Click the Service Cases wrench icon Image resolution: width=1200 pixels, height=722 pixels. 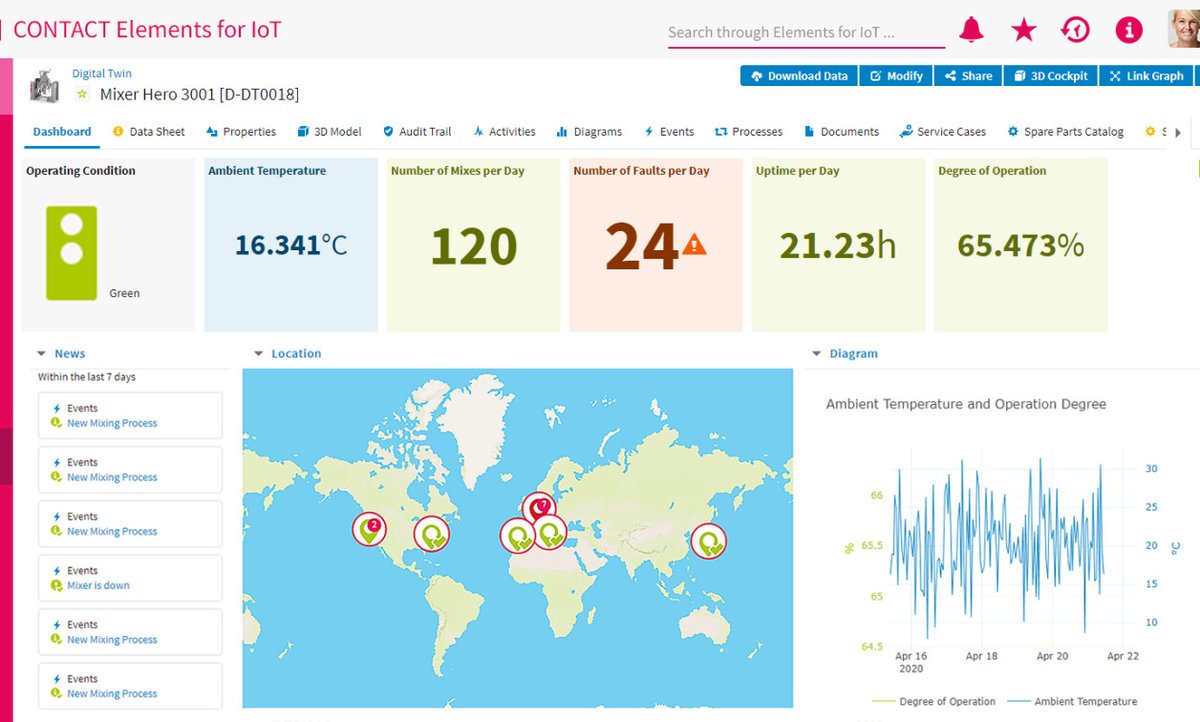pos(905,131)
